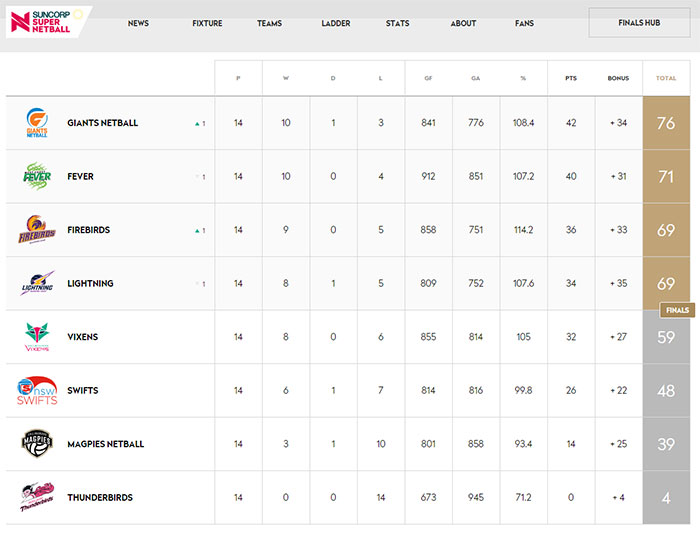
Task: Open the News menu item
Action: point(138,23)
